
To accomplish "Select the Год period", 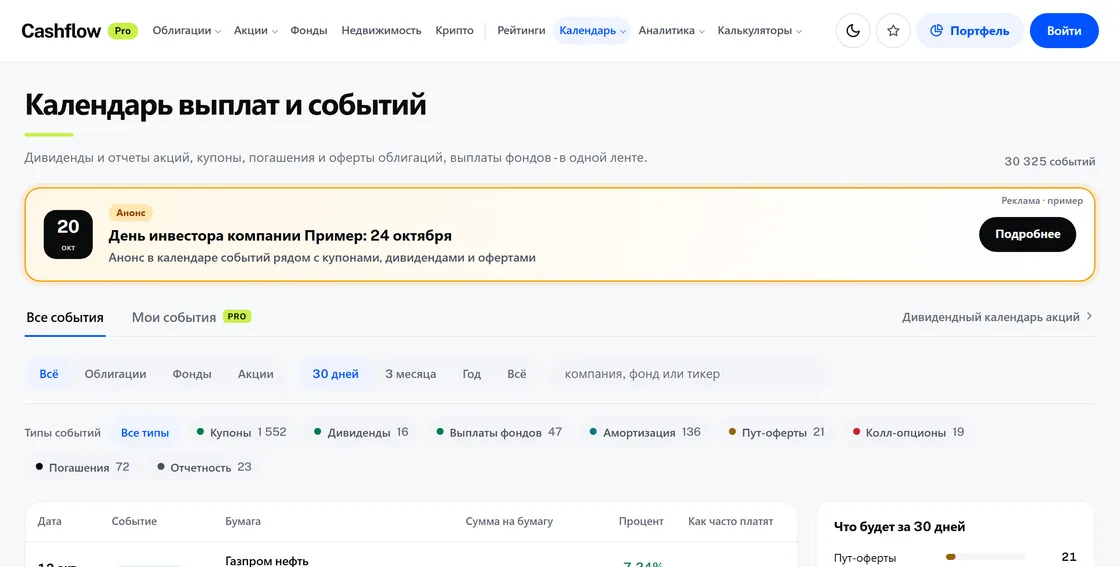I will click(x=471, y=373).
